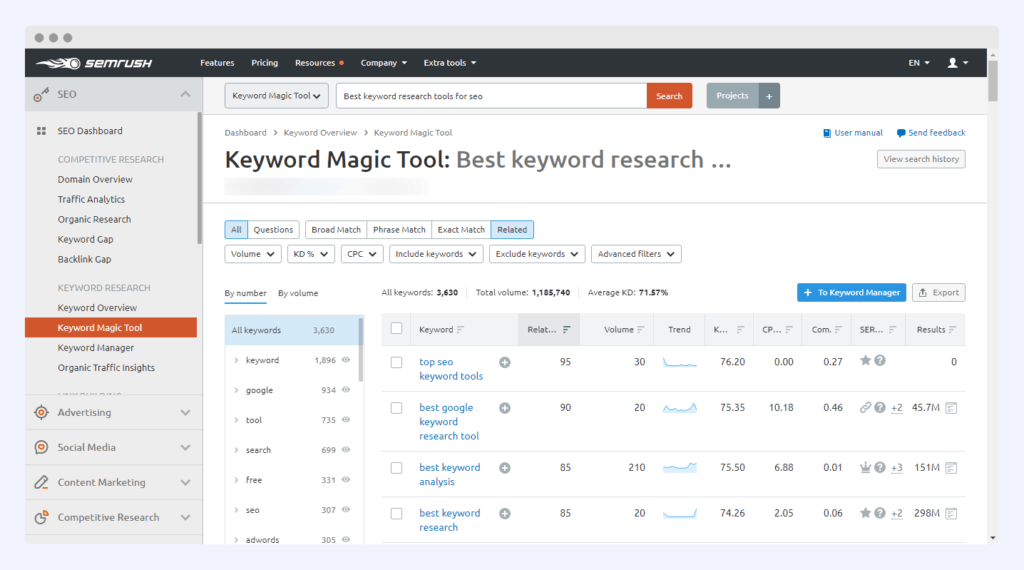
Task: Click link SERP feature icon for 'best google keyword research tool'
Action: pyautogui.click(x=865, y=407)
